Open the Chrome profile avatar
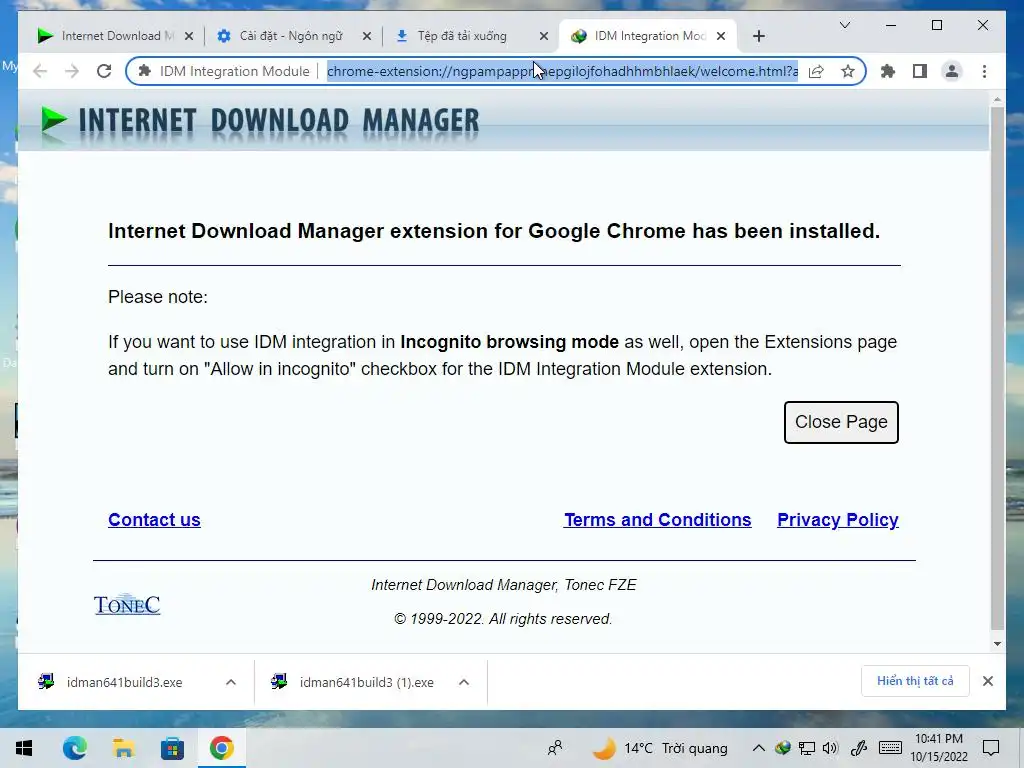The height and width of the screenshot is (768, 1024). point(952,71)
